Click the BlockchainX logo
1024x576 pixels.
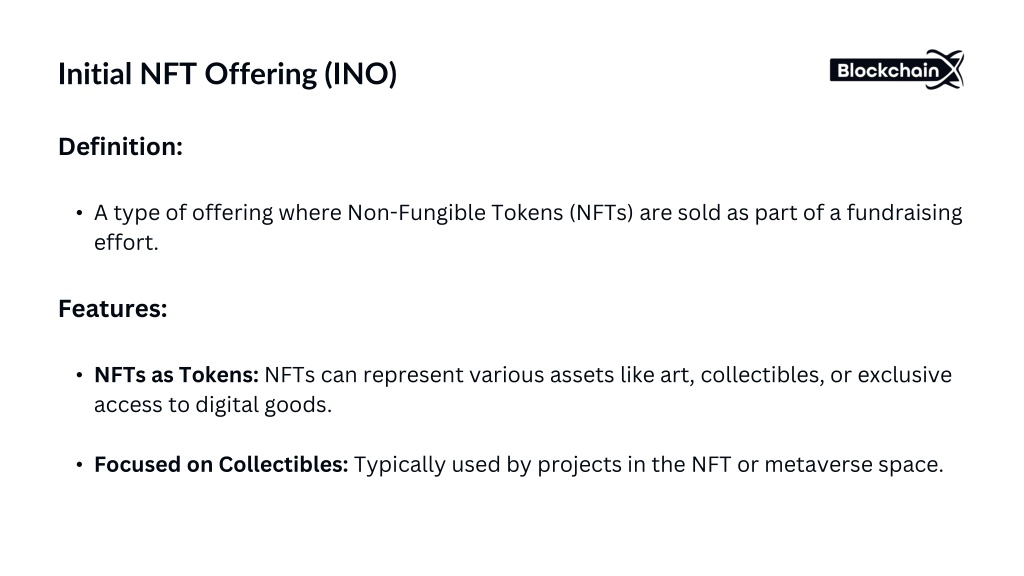[897, 69]
